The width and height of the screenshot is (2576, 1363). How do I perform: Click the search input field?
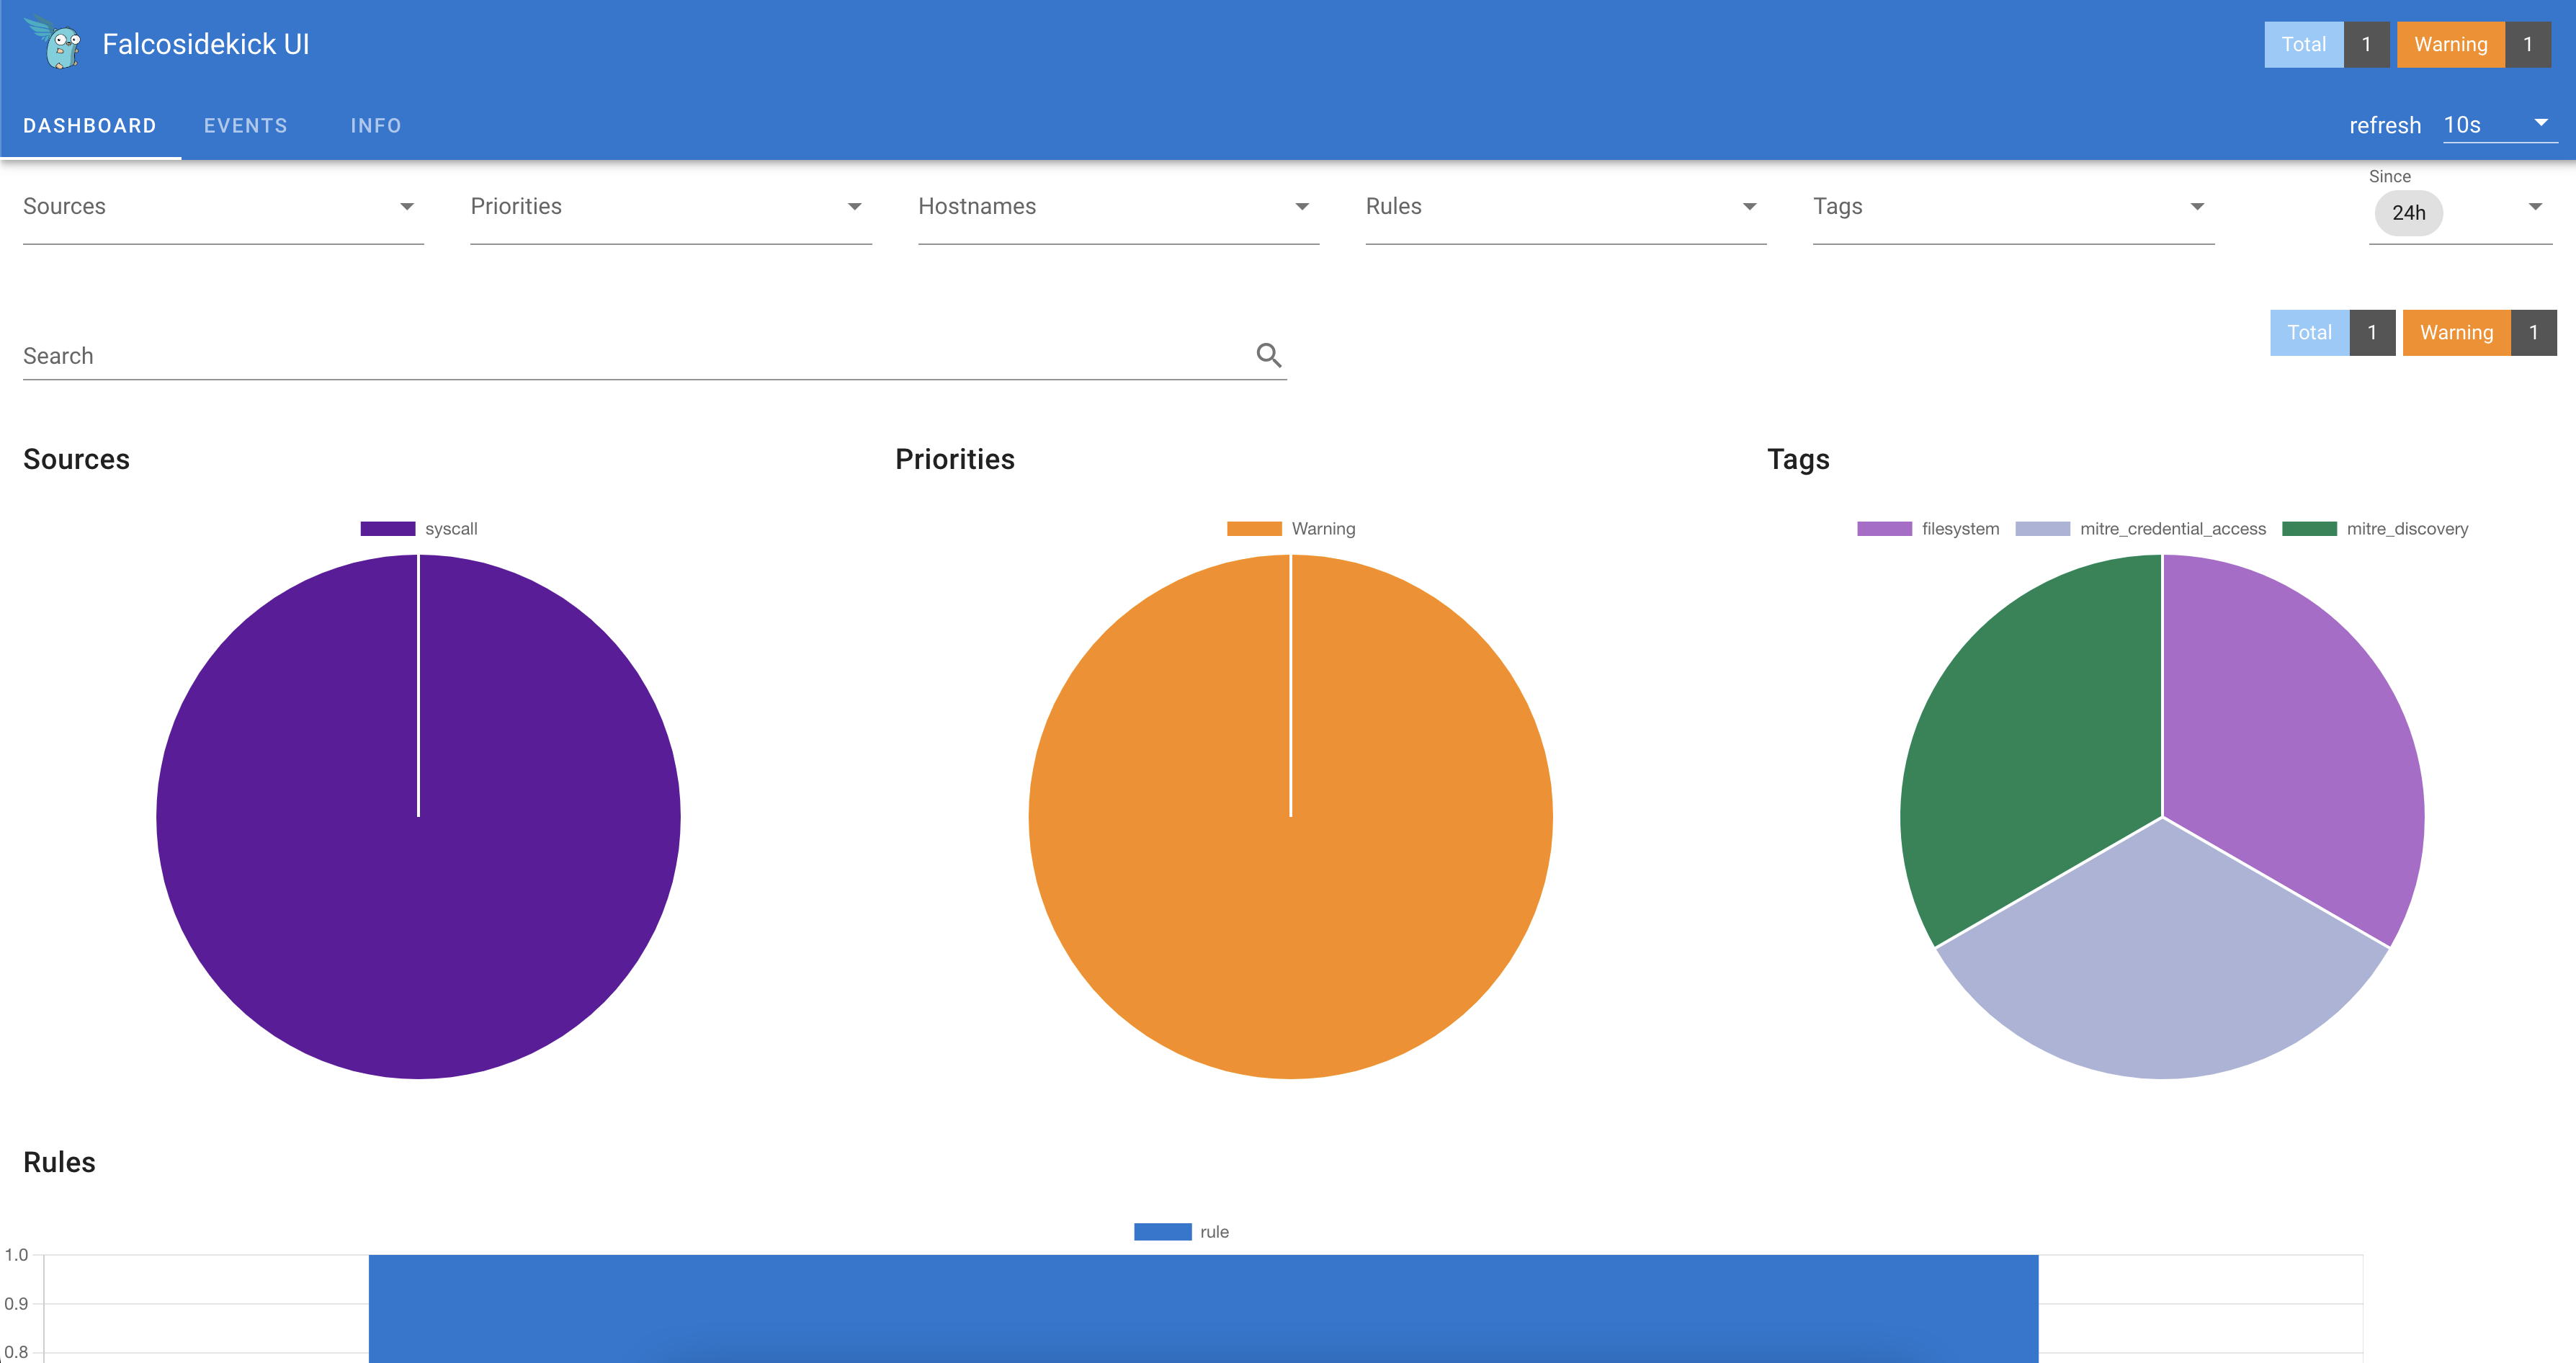(654, 354)
